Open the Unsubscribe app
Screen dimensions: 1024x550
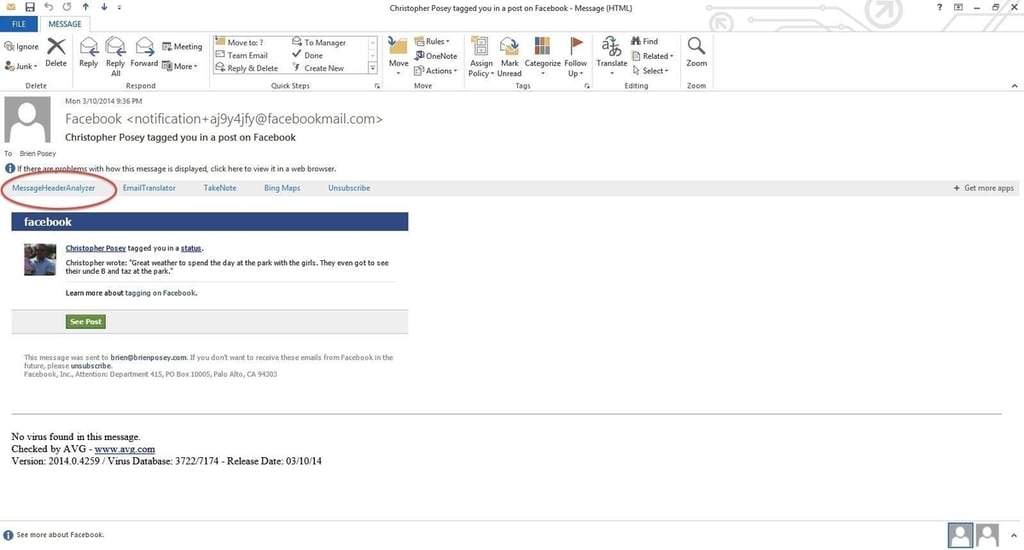[349, 188]
